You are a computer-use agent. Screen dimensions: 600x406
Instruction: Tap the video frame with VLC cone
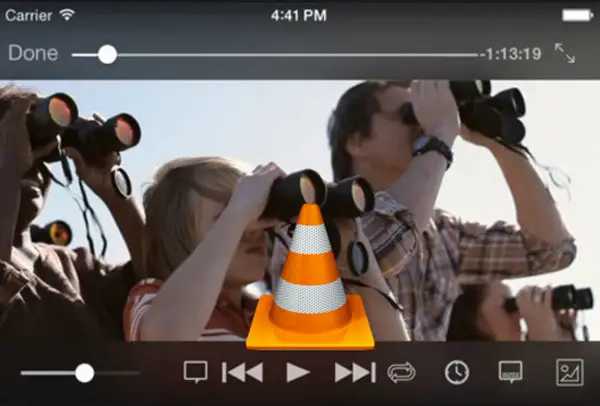point(300,210)
